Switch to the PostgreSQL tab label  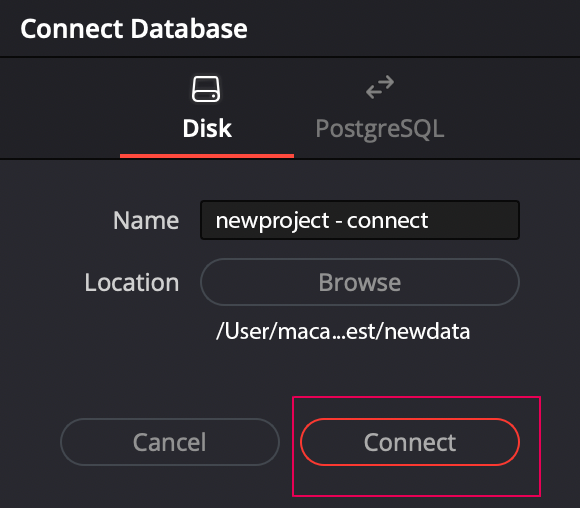(380, 129)
